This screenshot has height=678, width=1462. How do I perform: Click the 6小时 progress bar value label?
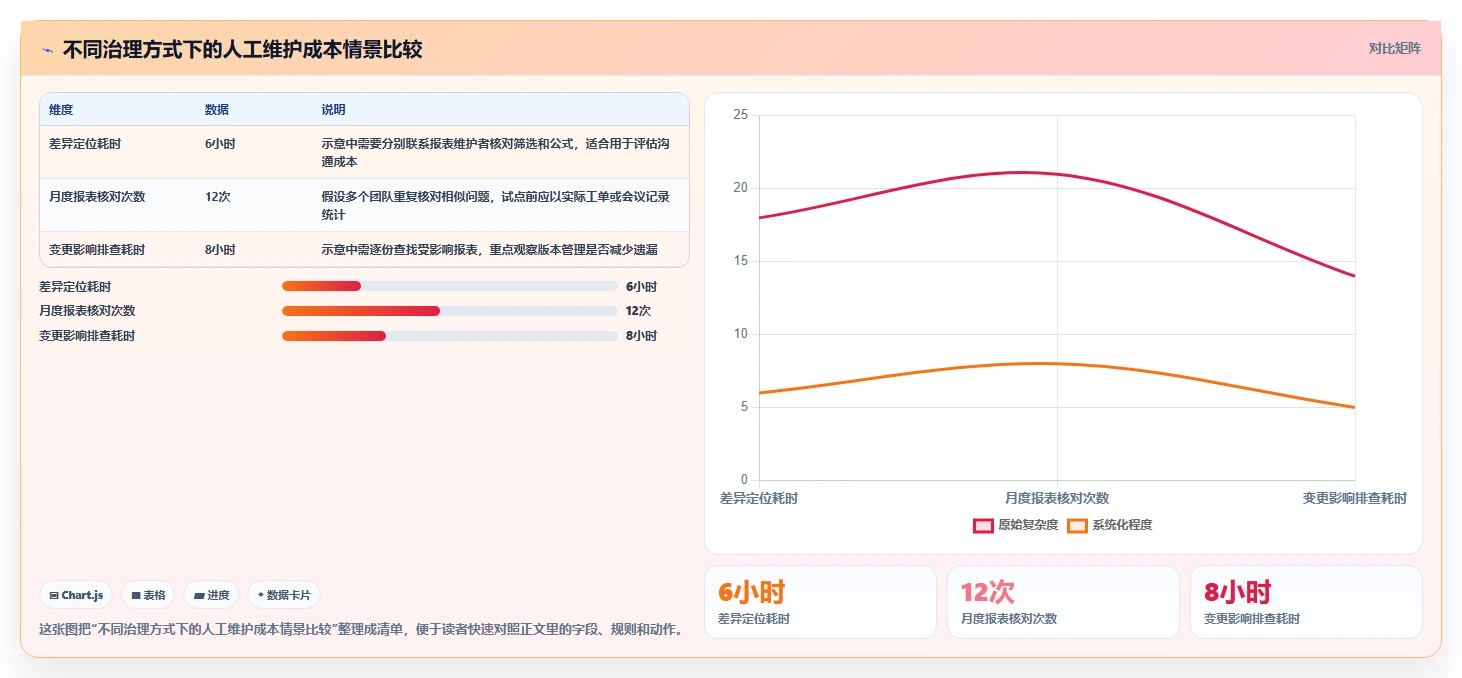[x=641, y=287]
